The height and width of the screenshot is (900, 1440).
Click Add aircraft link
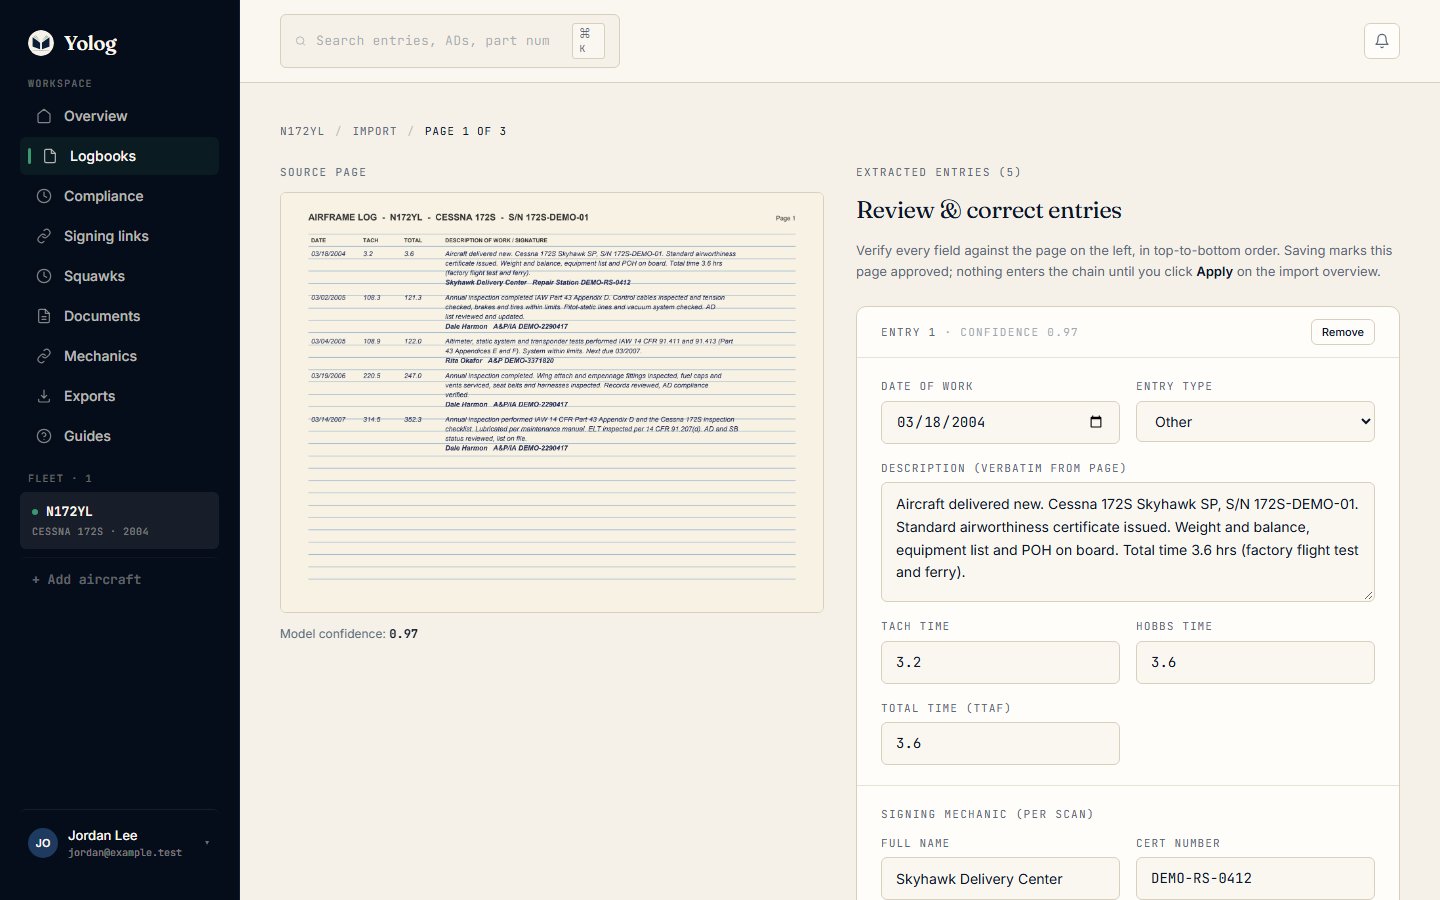tap(86, 579)
